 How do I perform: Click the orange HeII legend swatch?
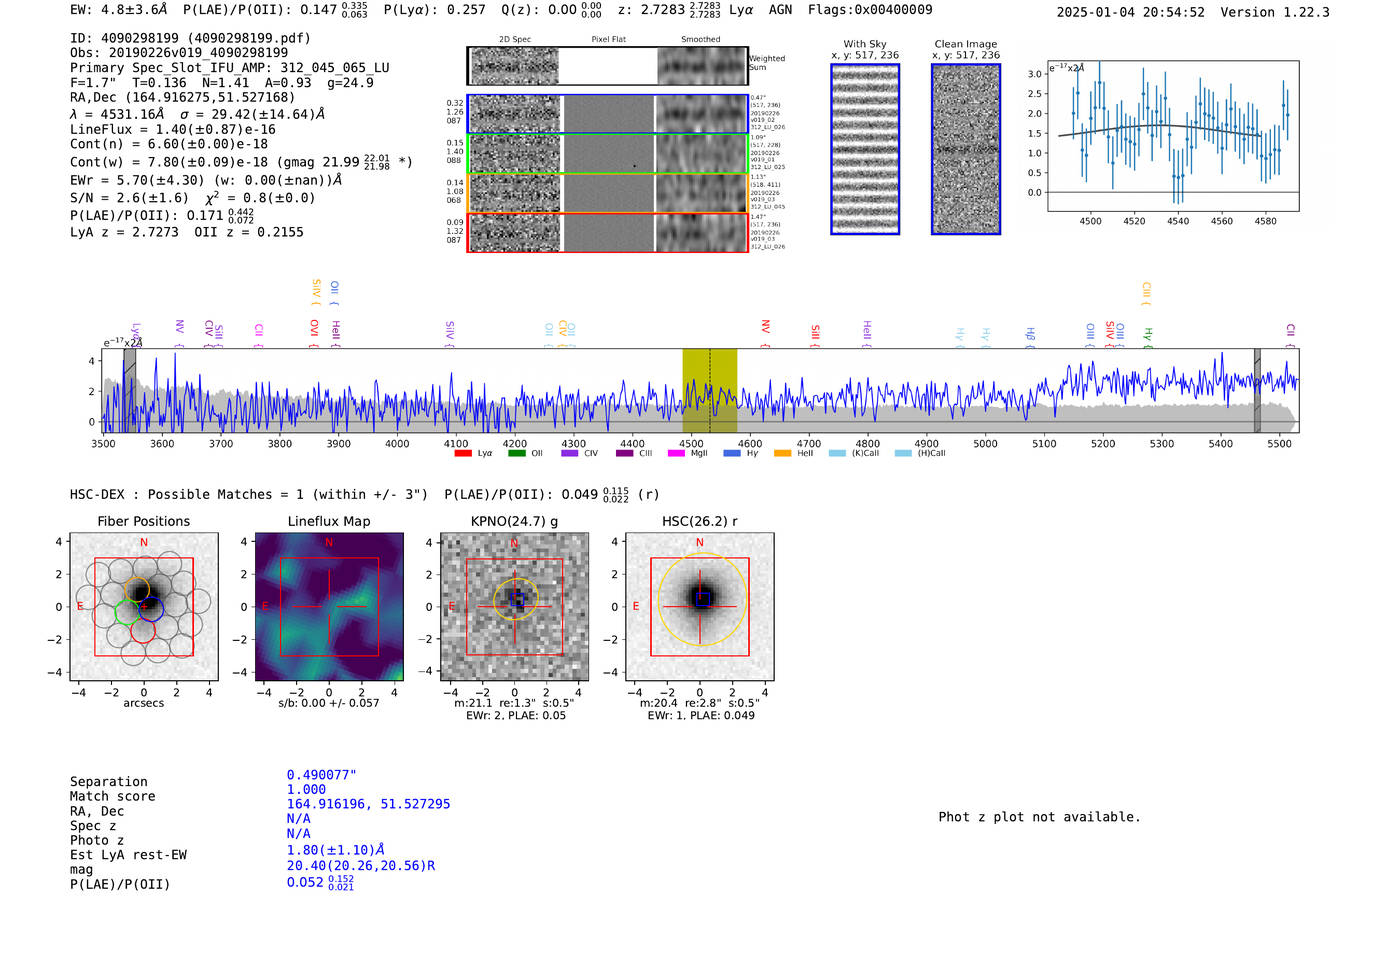pos(782,454)
